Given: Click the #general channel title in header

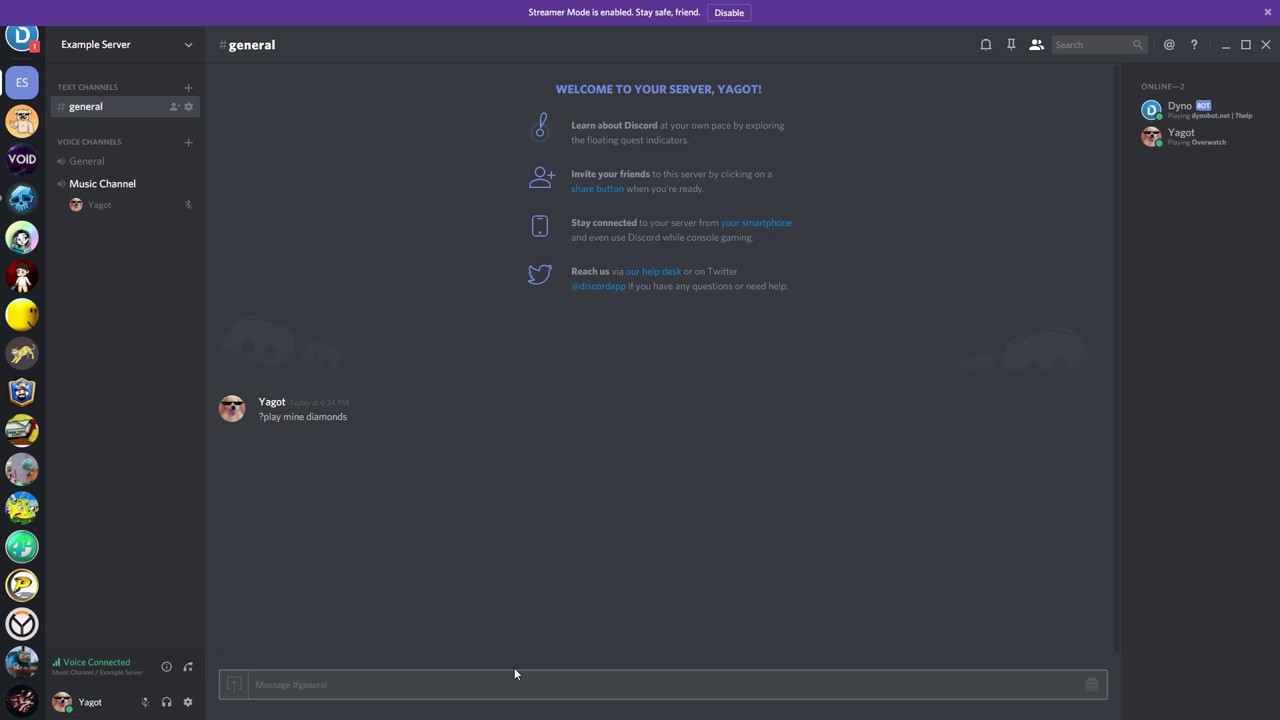Looking at the screenshot, I should coord(247,45).
